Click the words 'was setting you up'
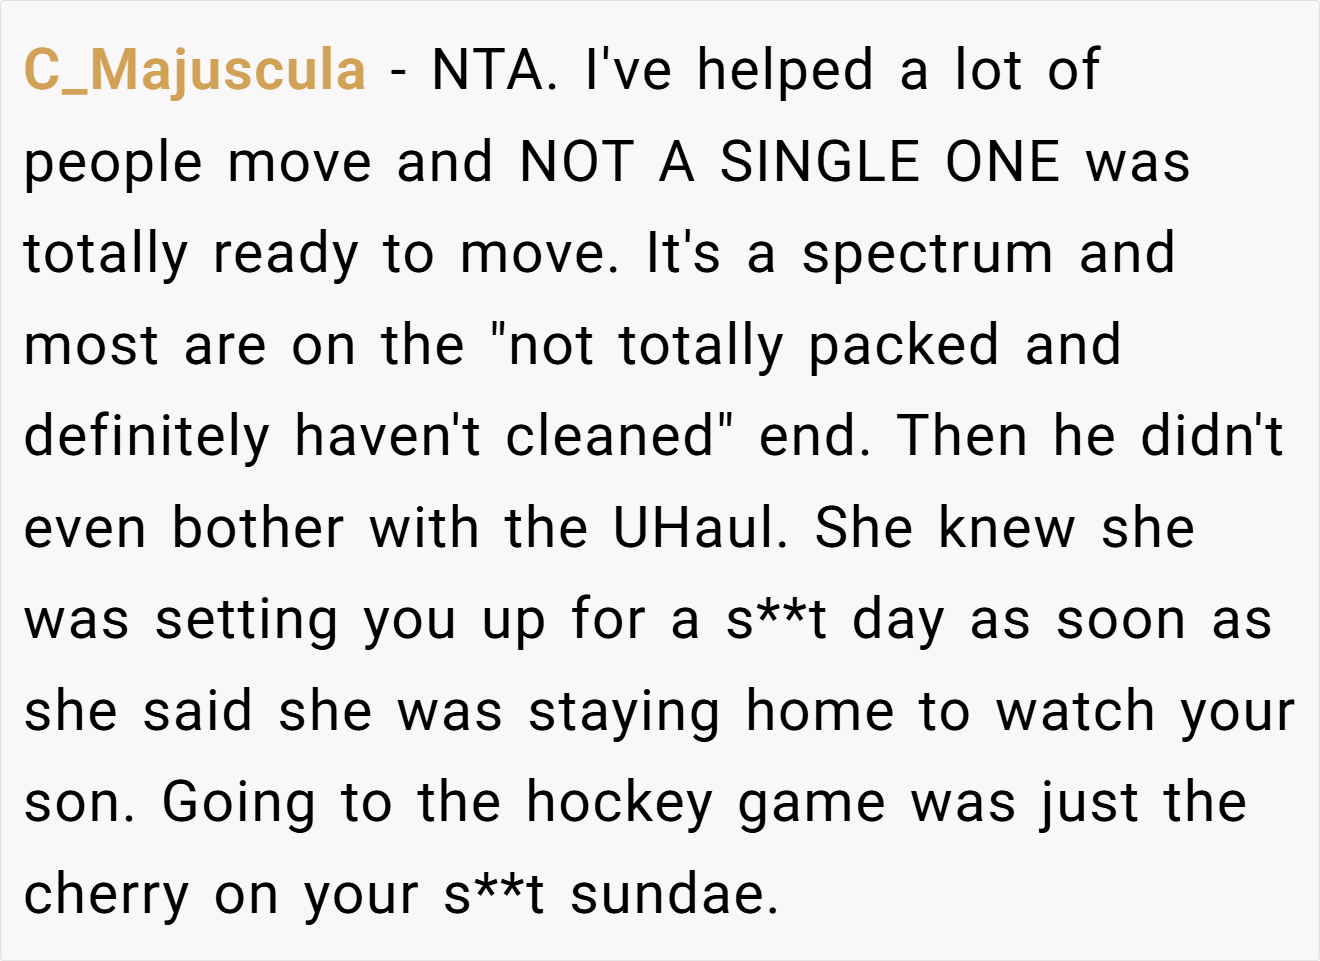The width and height of the screenshot is (1320, 961). [284, 620]
